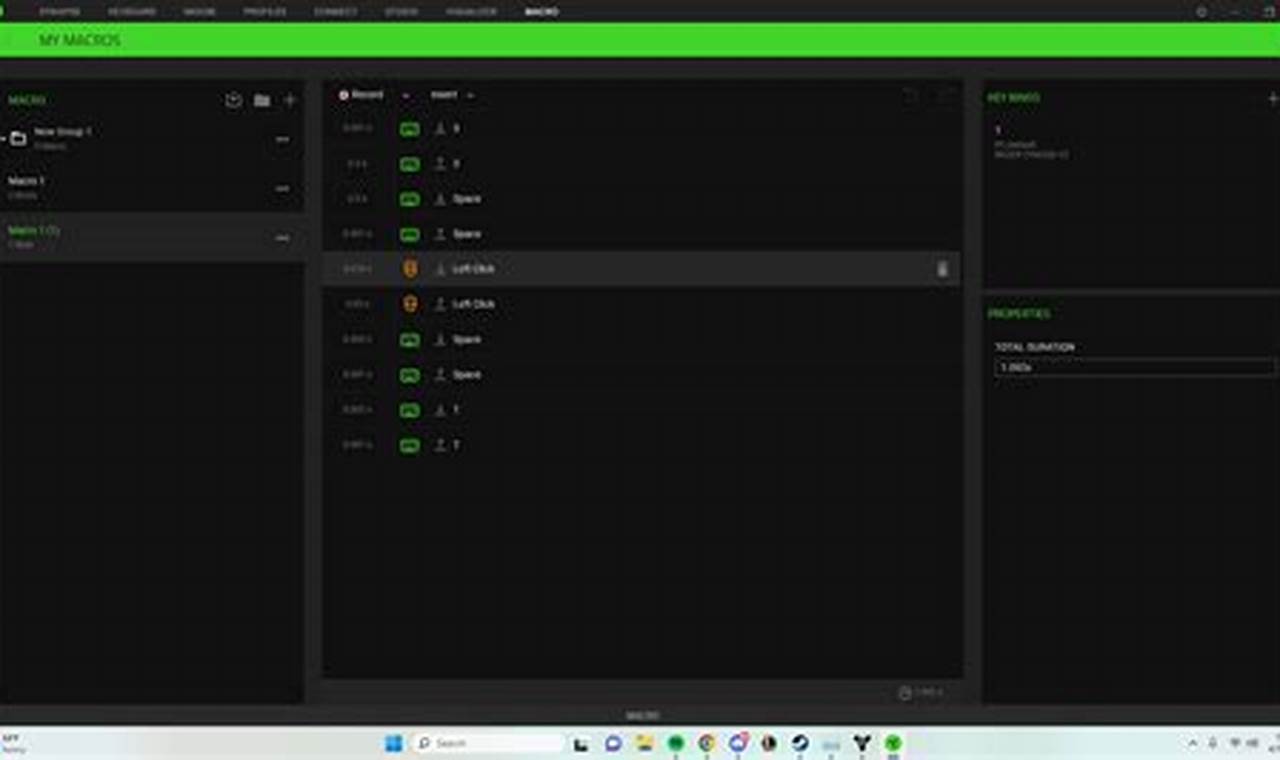The height and width of the screenshot is (760, 1280).
Task: Start recording with the Record button
Action: pos(361,95)
